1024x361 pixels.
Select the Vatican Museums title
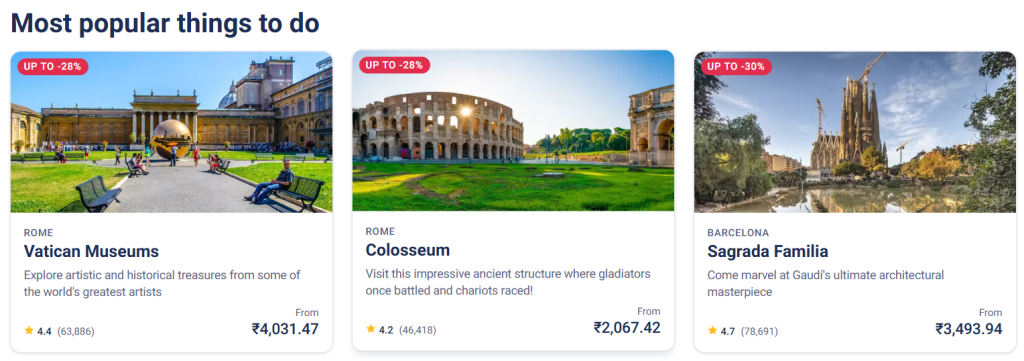[91, 251]
